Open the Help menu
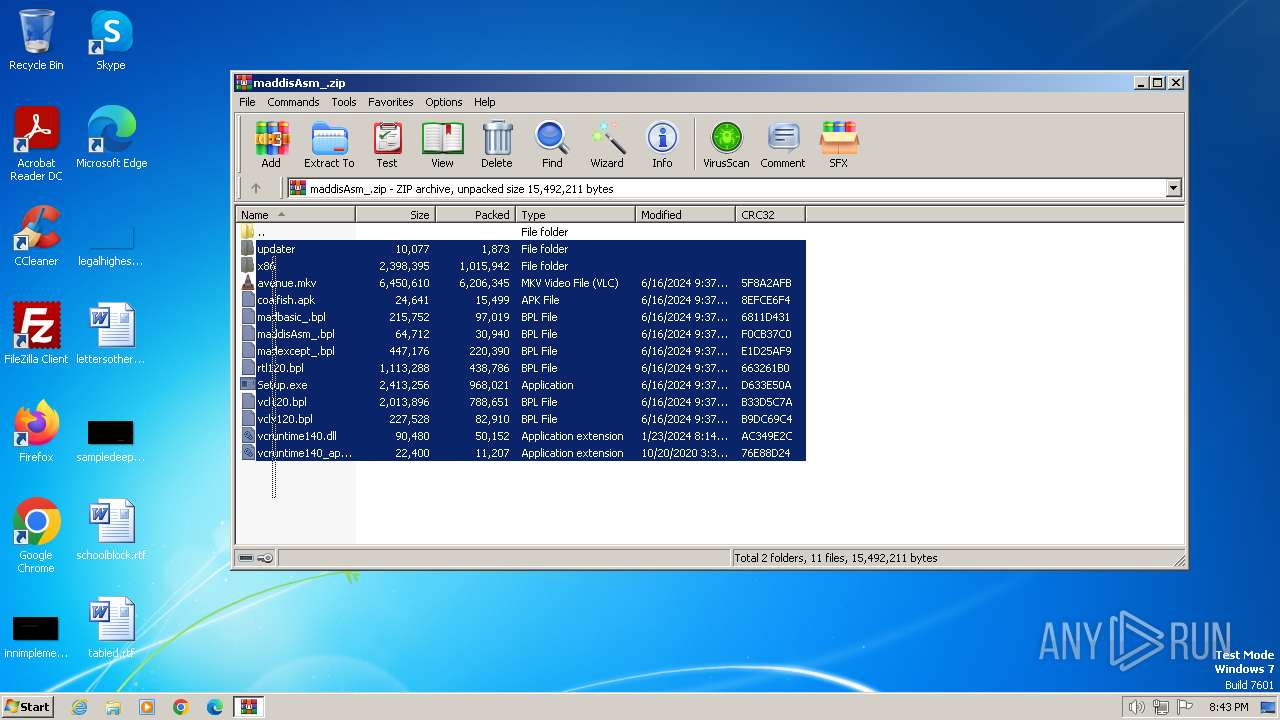The height and width of the screenshot is (720, 1280). tap(485, 102)
